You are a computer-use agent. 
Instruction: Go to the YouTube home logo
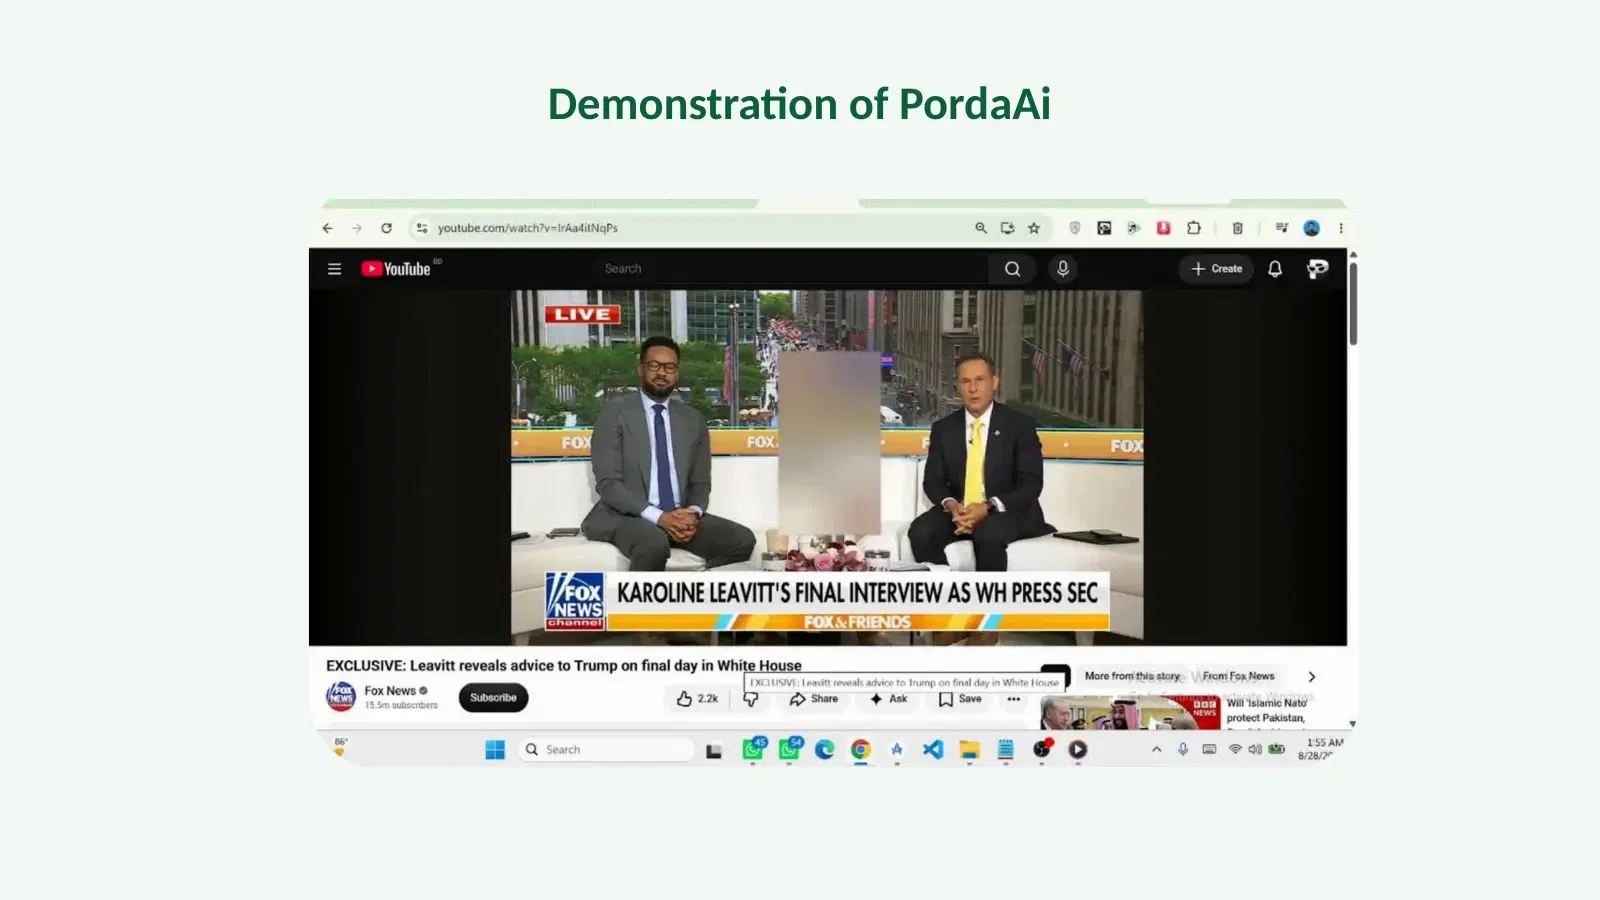tap(396, 269)
